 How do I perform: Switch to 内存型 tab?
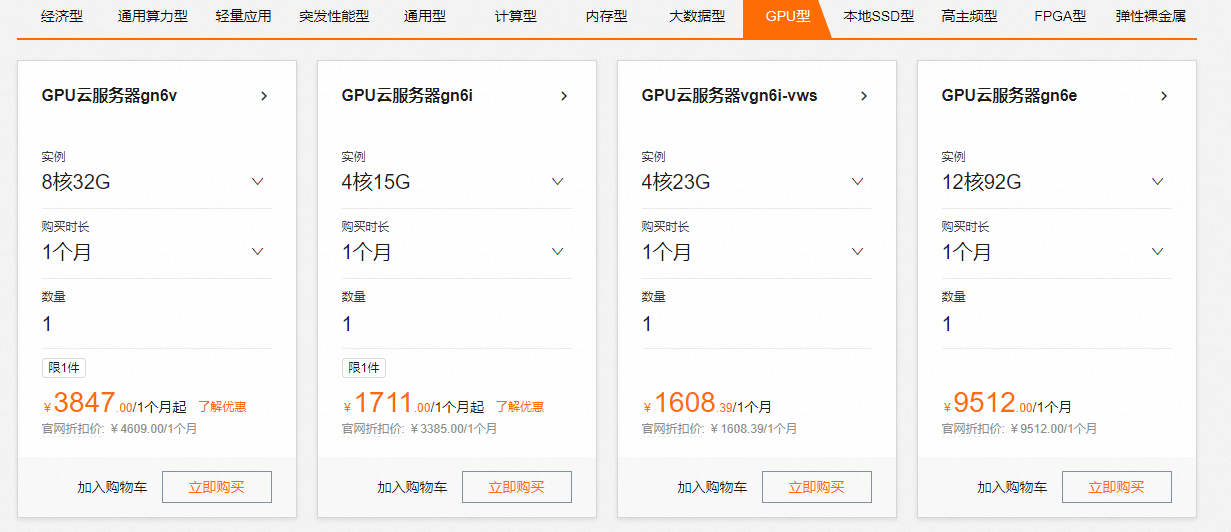coord(606,17)
